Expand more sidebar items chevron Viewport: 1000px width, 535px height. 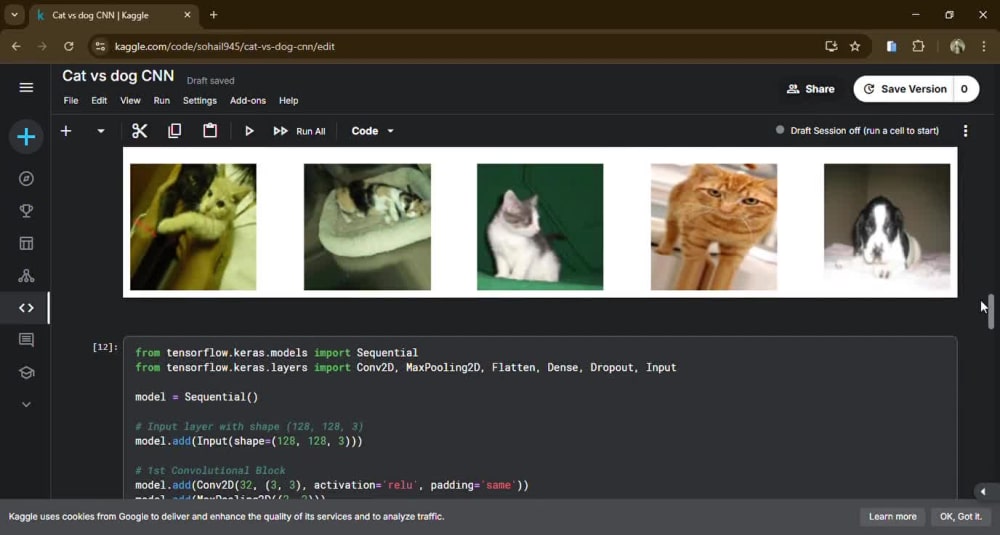coord(26,404)
